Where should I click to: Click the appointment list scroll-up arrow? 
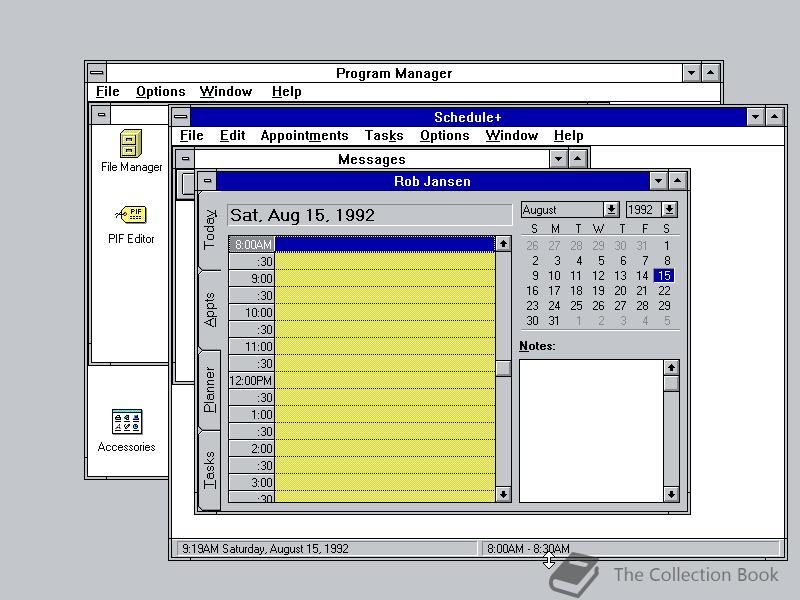(503, 244)
